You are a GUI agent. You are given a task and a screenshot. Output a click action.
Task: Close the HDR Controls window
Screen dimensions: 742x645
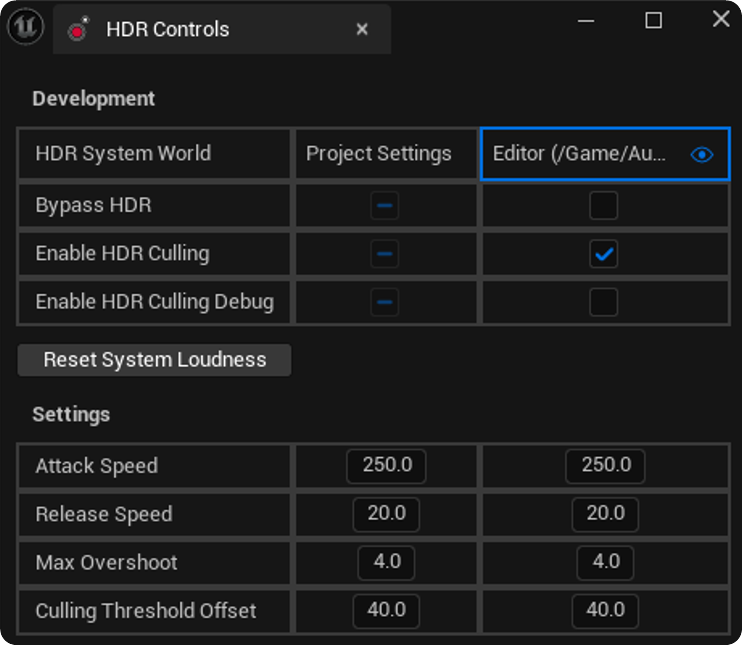721,19
